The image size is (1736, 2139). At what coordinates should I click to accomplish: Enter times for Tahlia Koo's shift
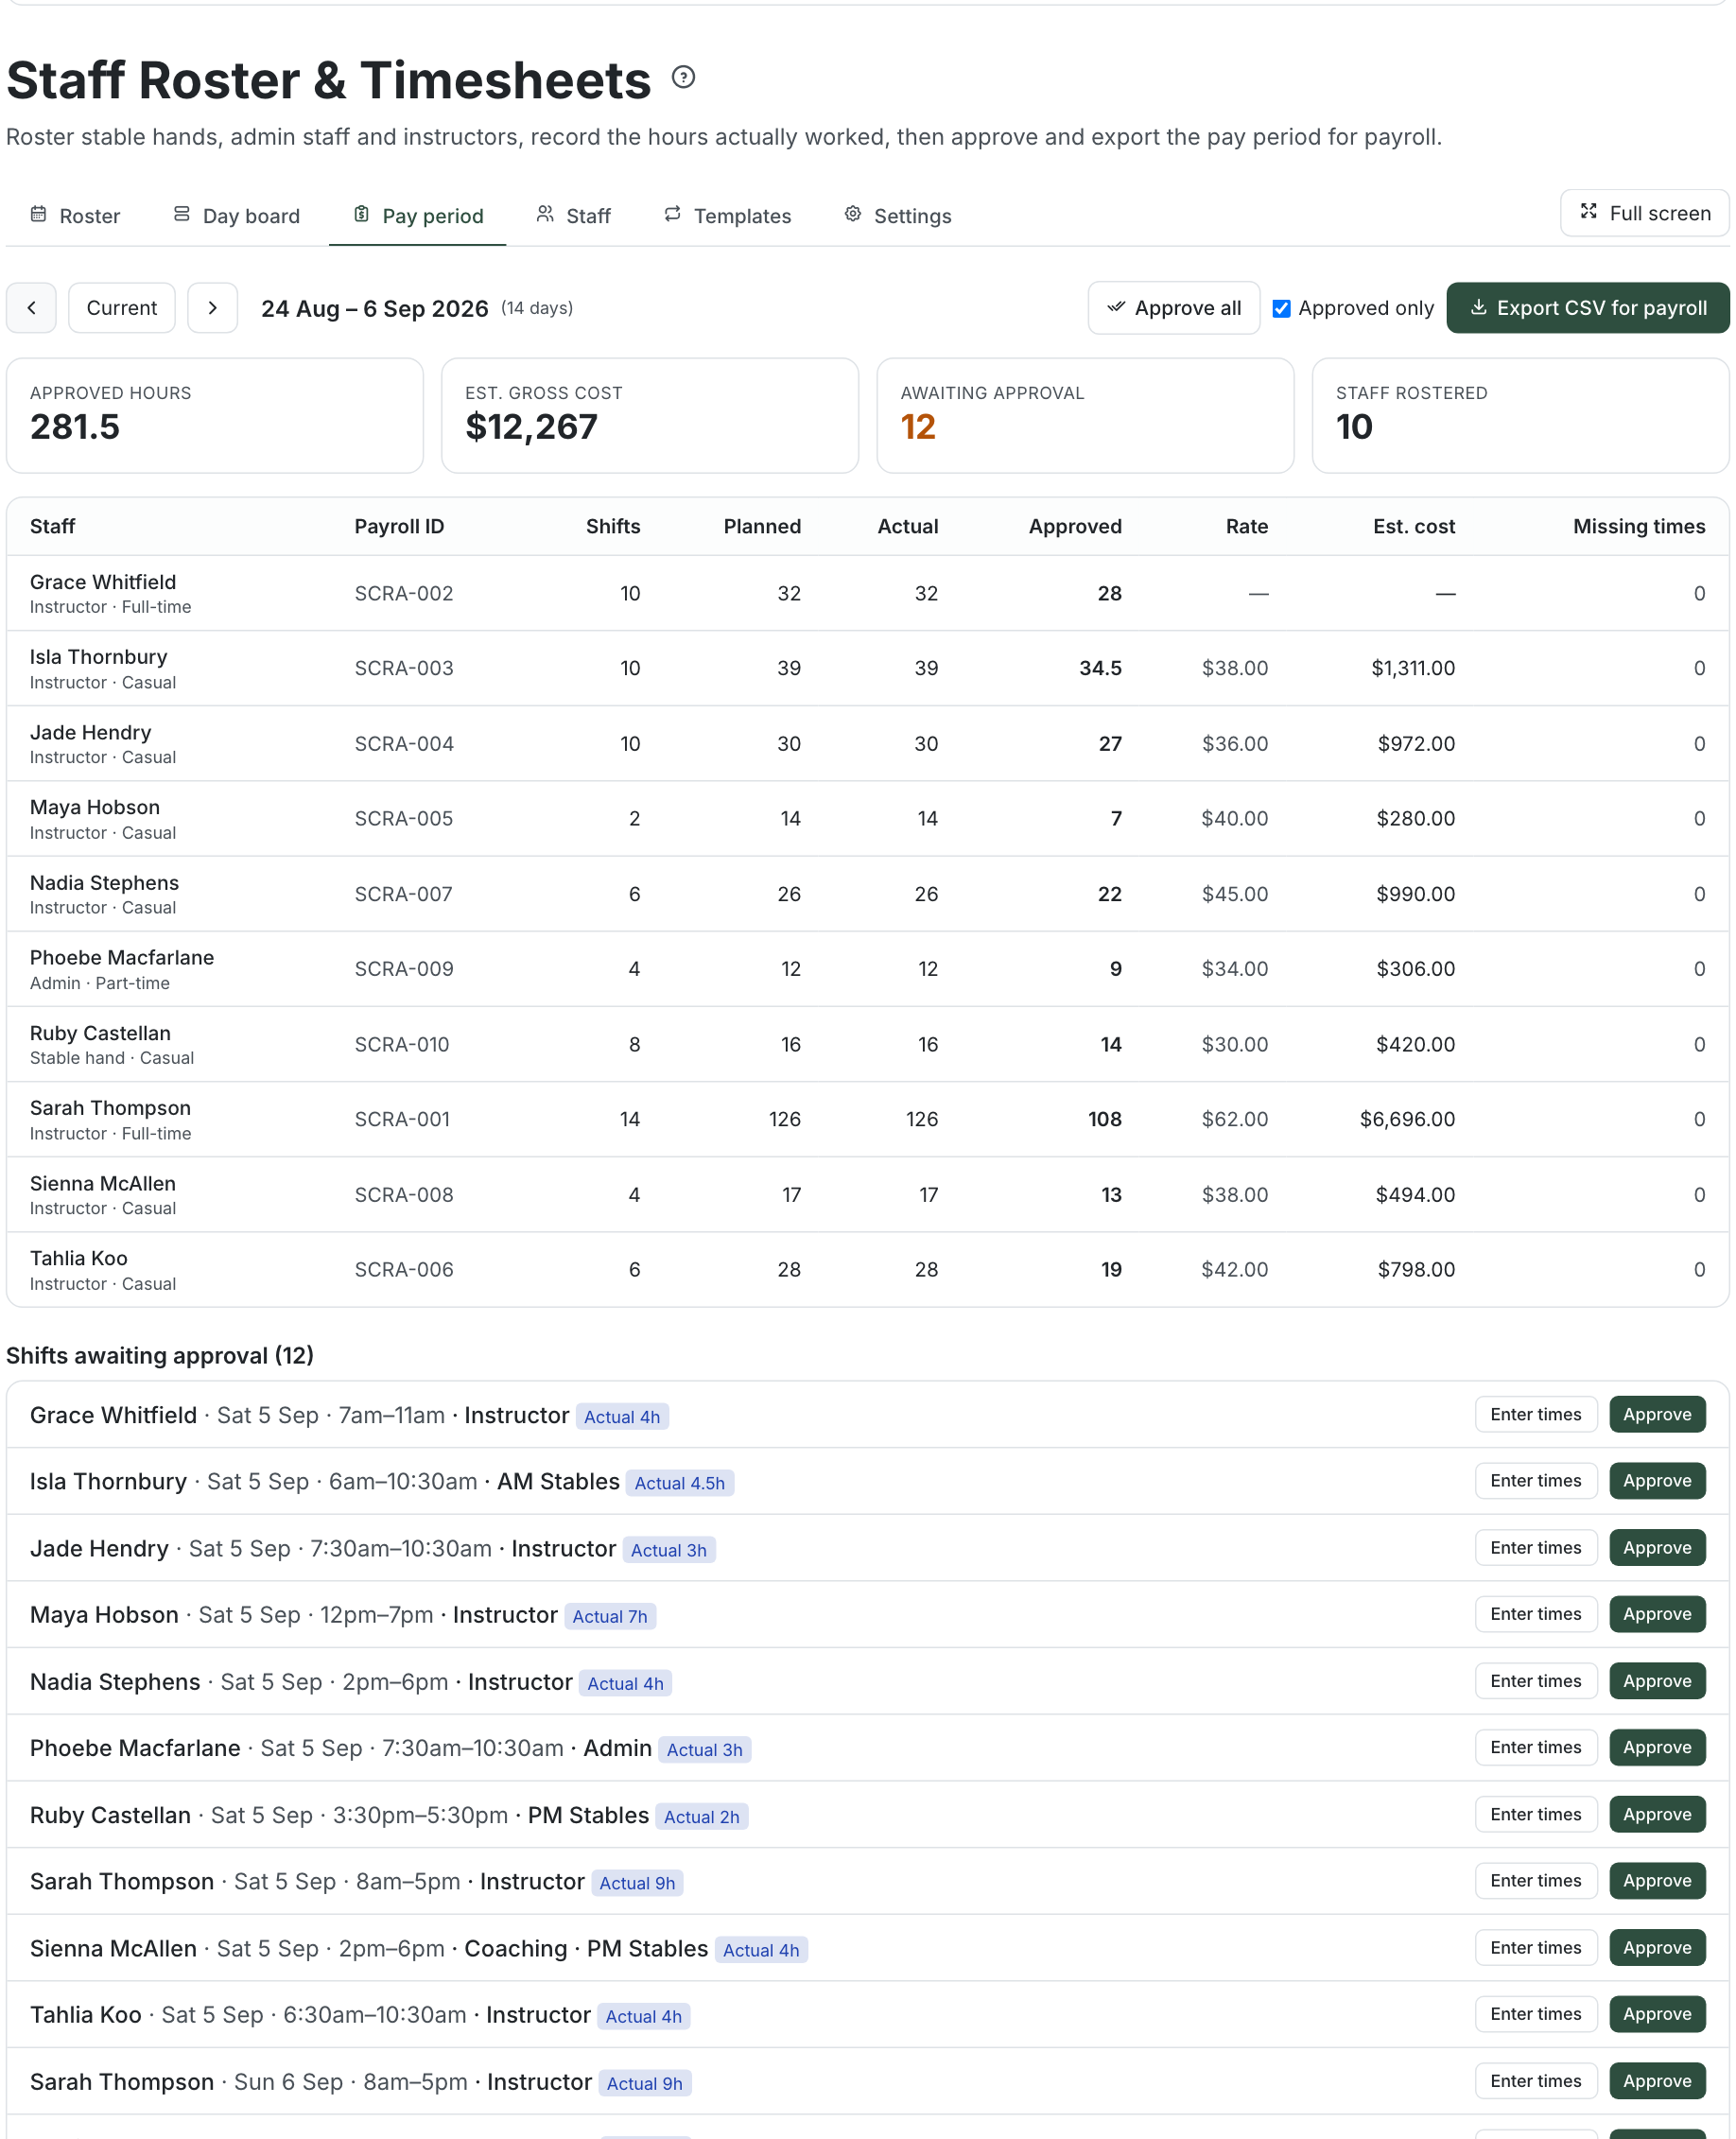[1536, 2014]
